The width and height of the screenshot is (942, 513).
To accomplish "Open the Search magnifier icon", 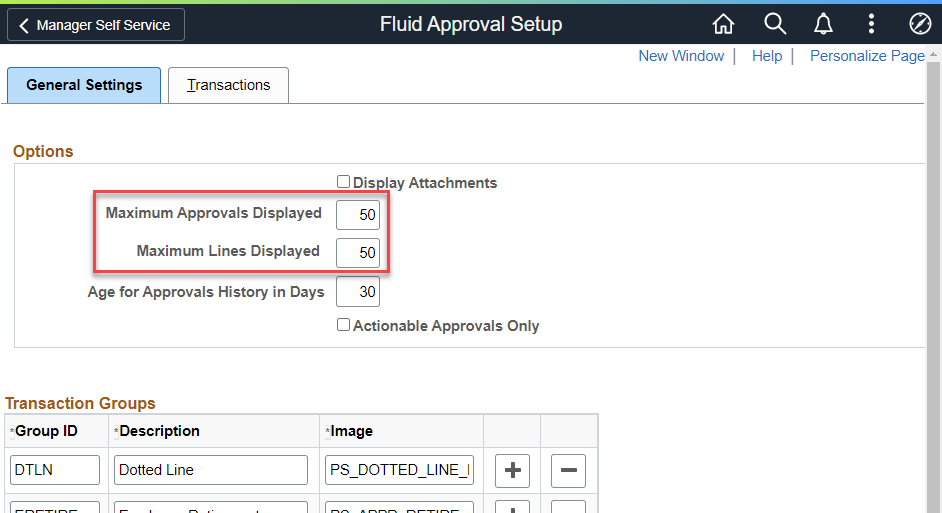I will 775,24.
